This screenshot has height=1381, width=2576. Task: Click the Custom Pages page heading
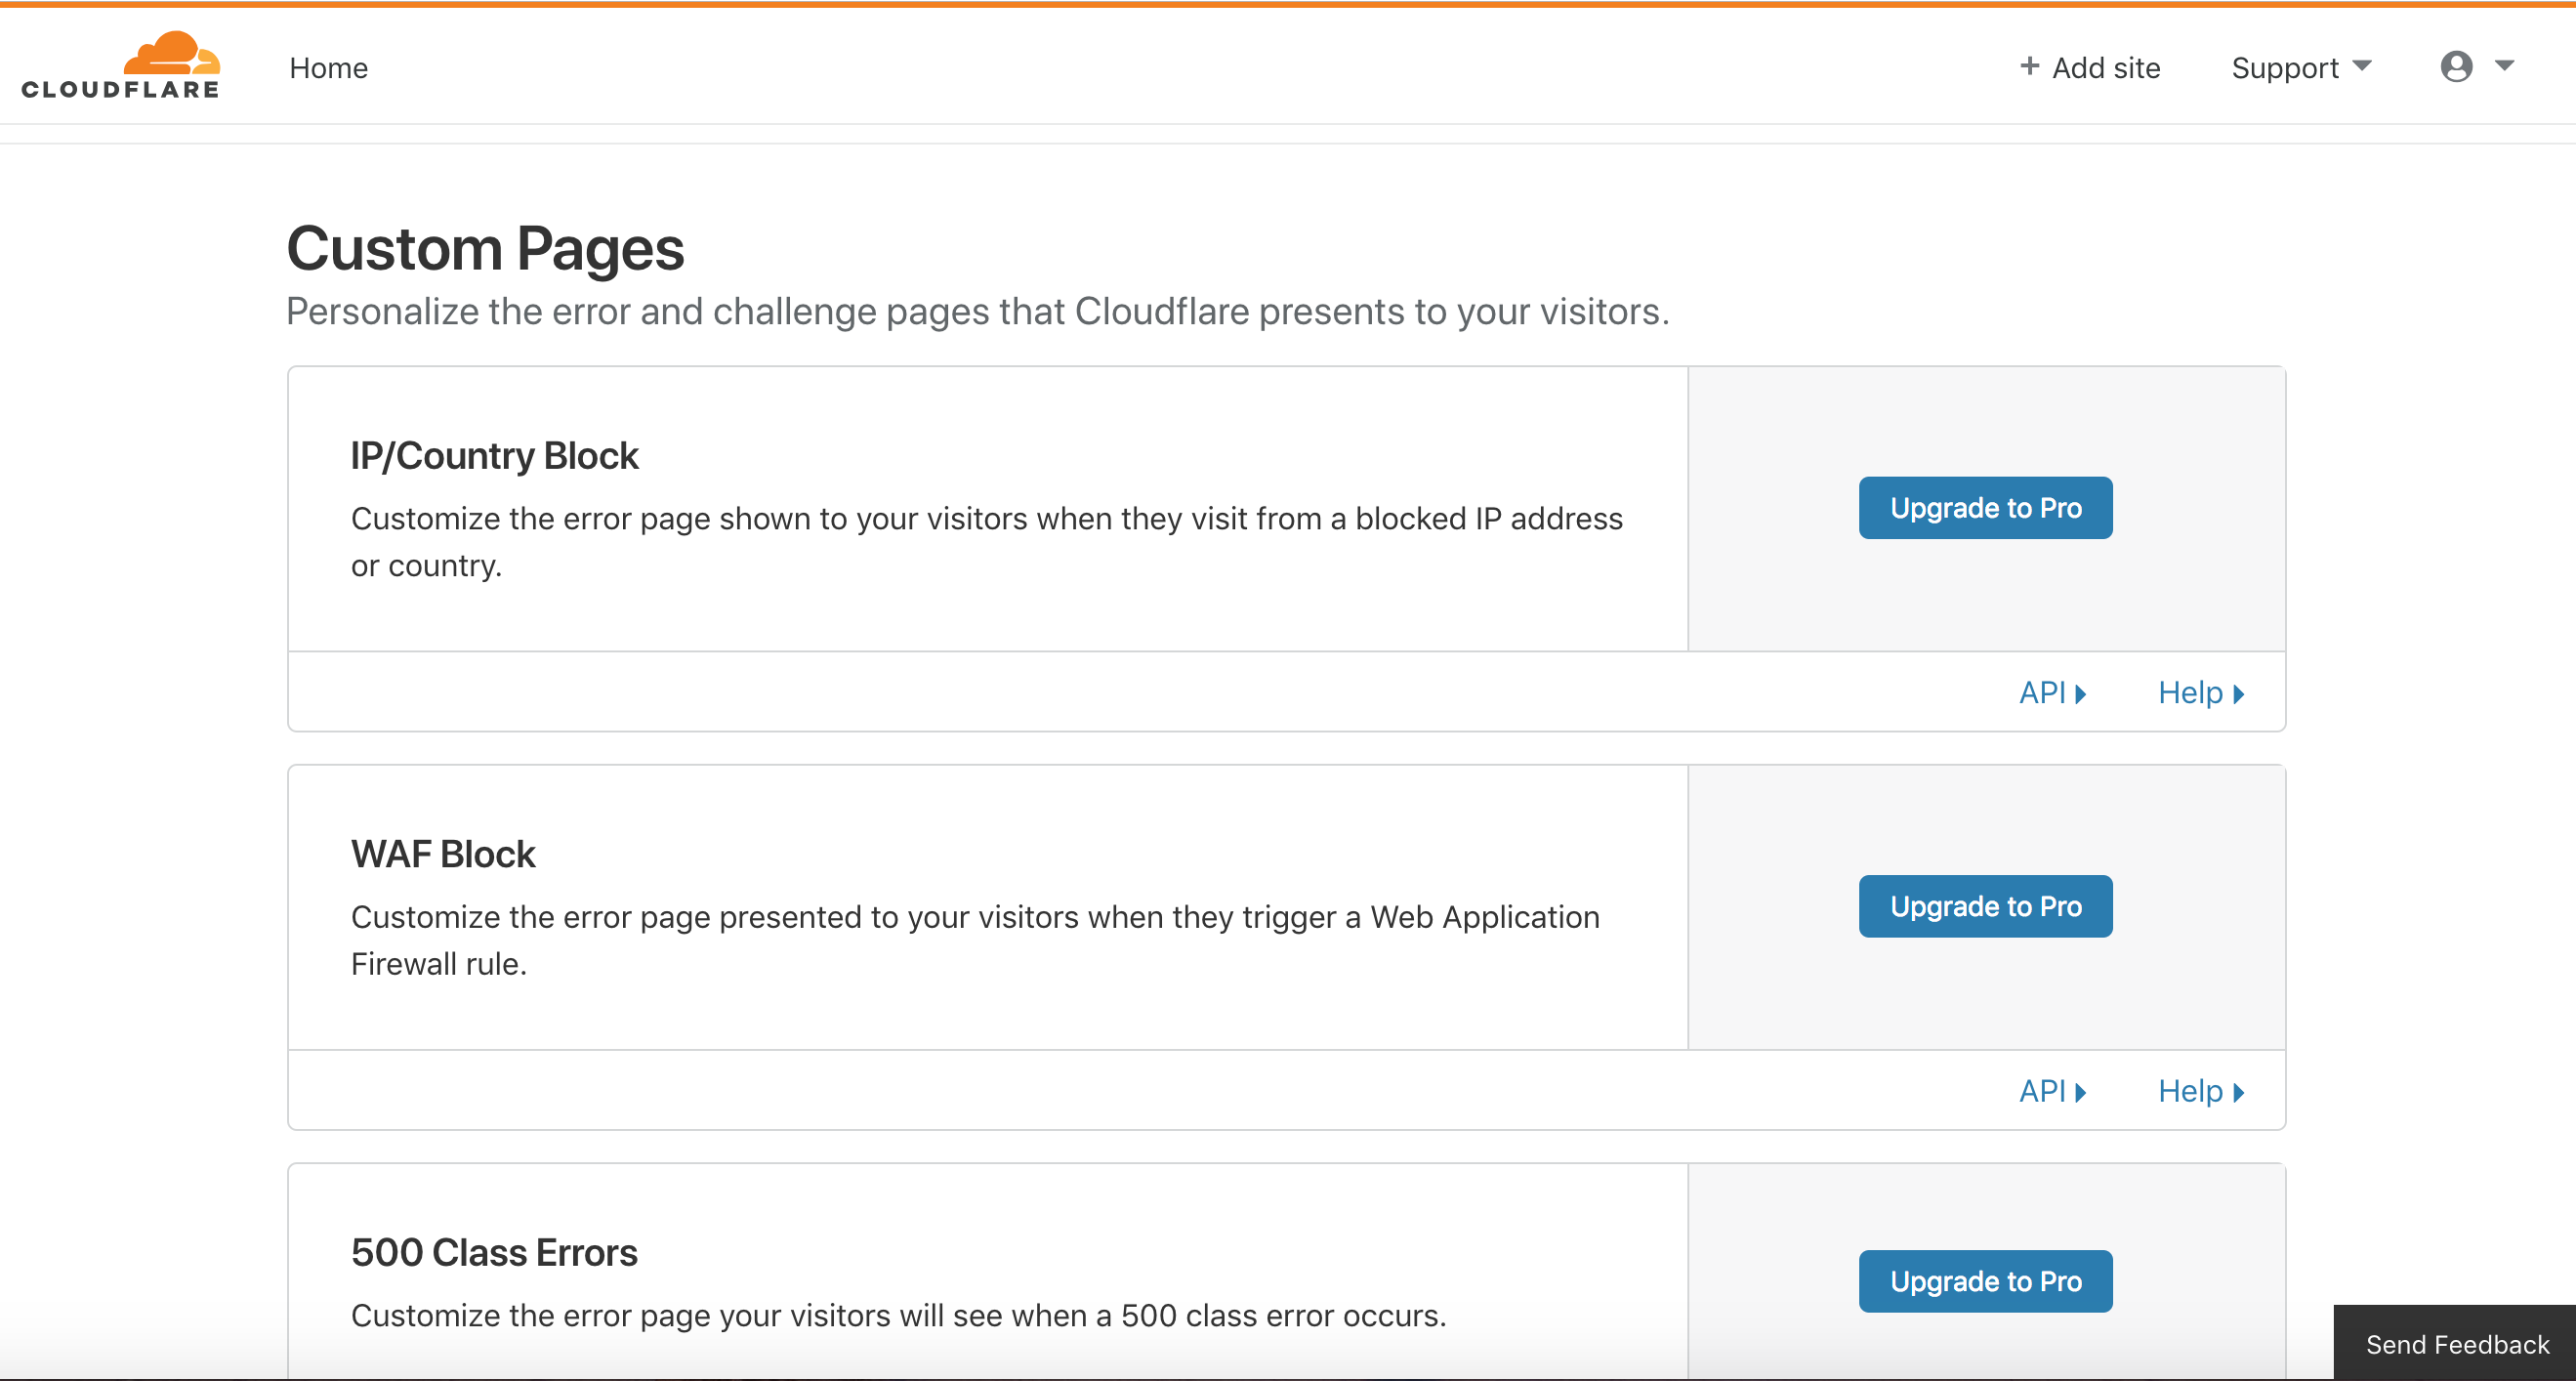click(485, 249)
